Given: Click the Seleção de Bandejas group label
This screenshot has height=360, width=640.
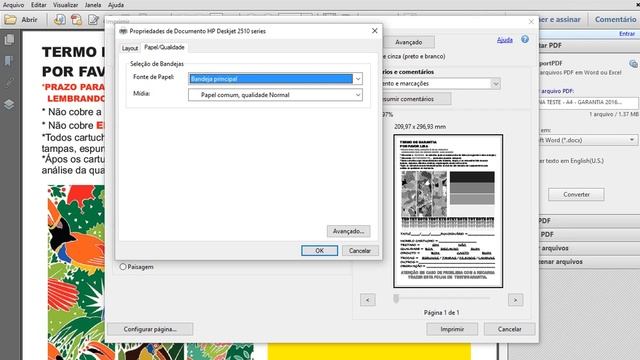Looking at the screenshot, I should (x=157, y=64).
